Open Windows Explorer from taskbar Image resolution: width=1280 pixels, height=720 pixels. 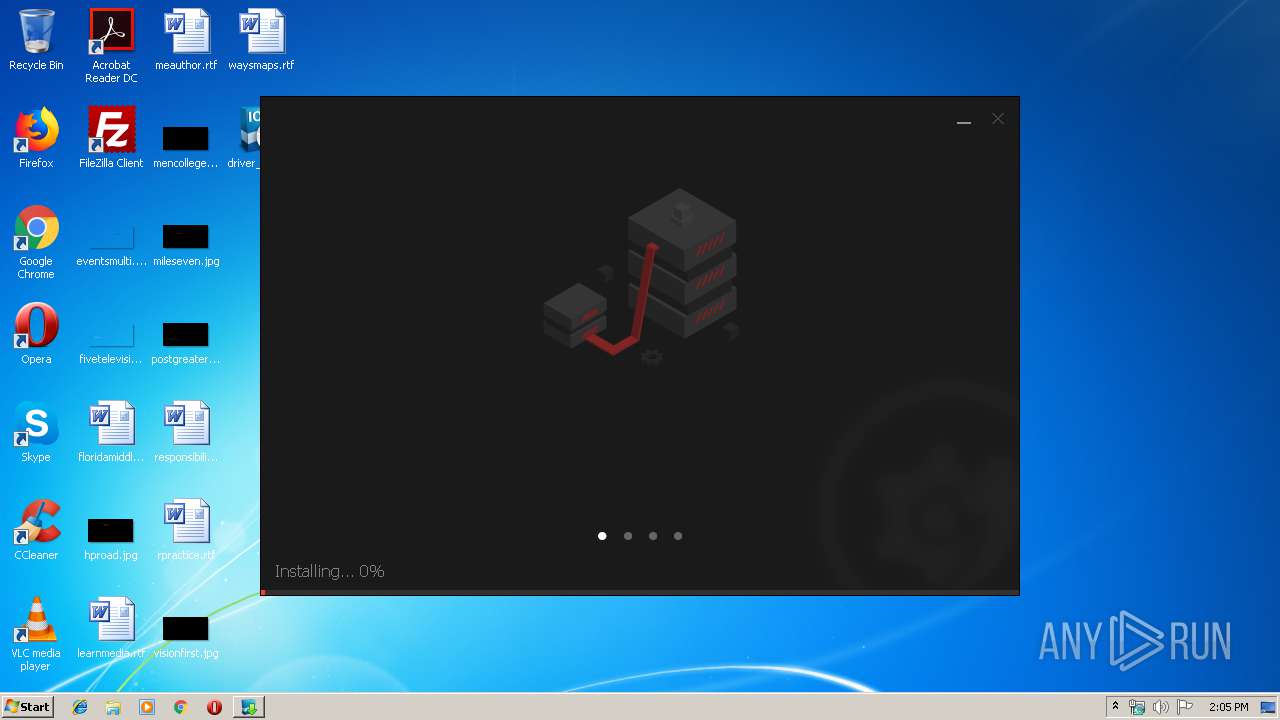tap(113, 707)
